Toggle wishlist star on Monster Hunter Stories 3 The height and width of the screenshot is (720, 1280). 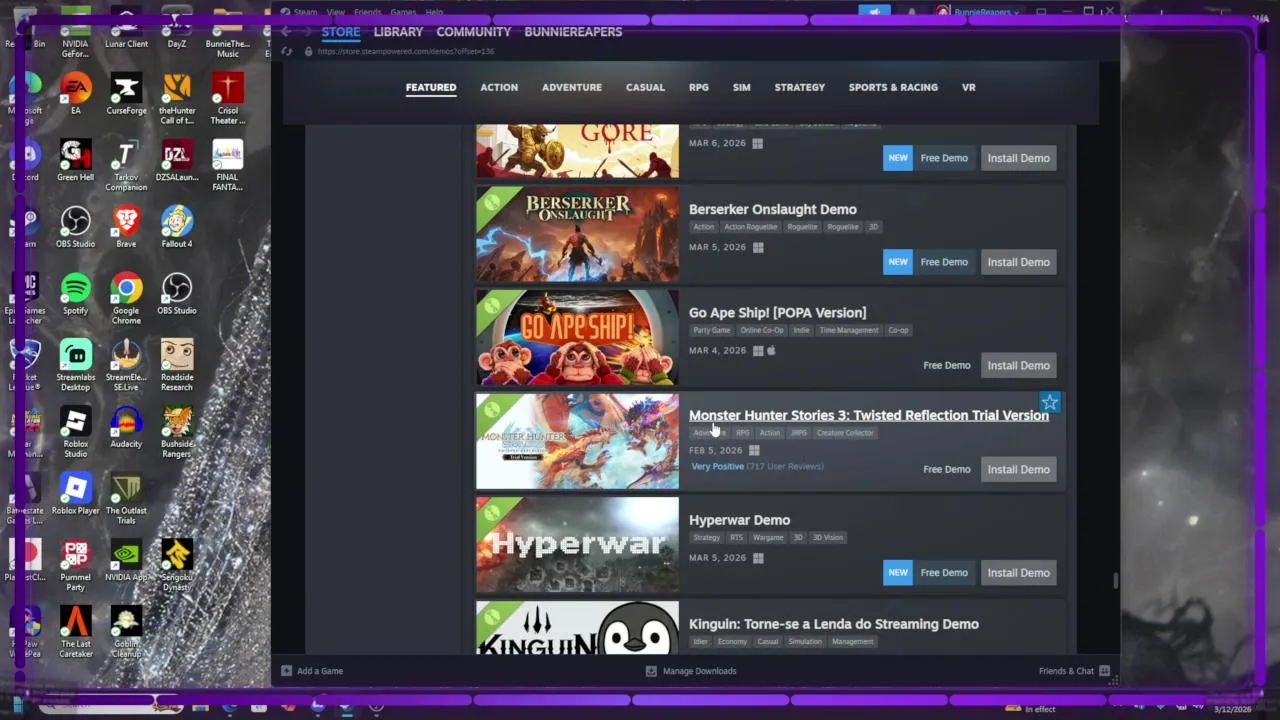(1049, 402)
